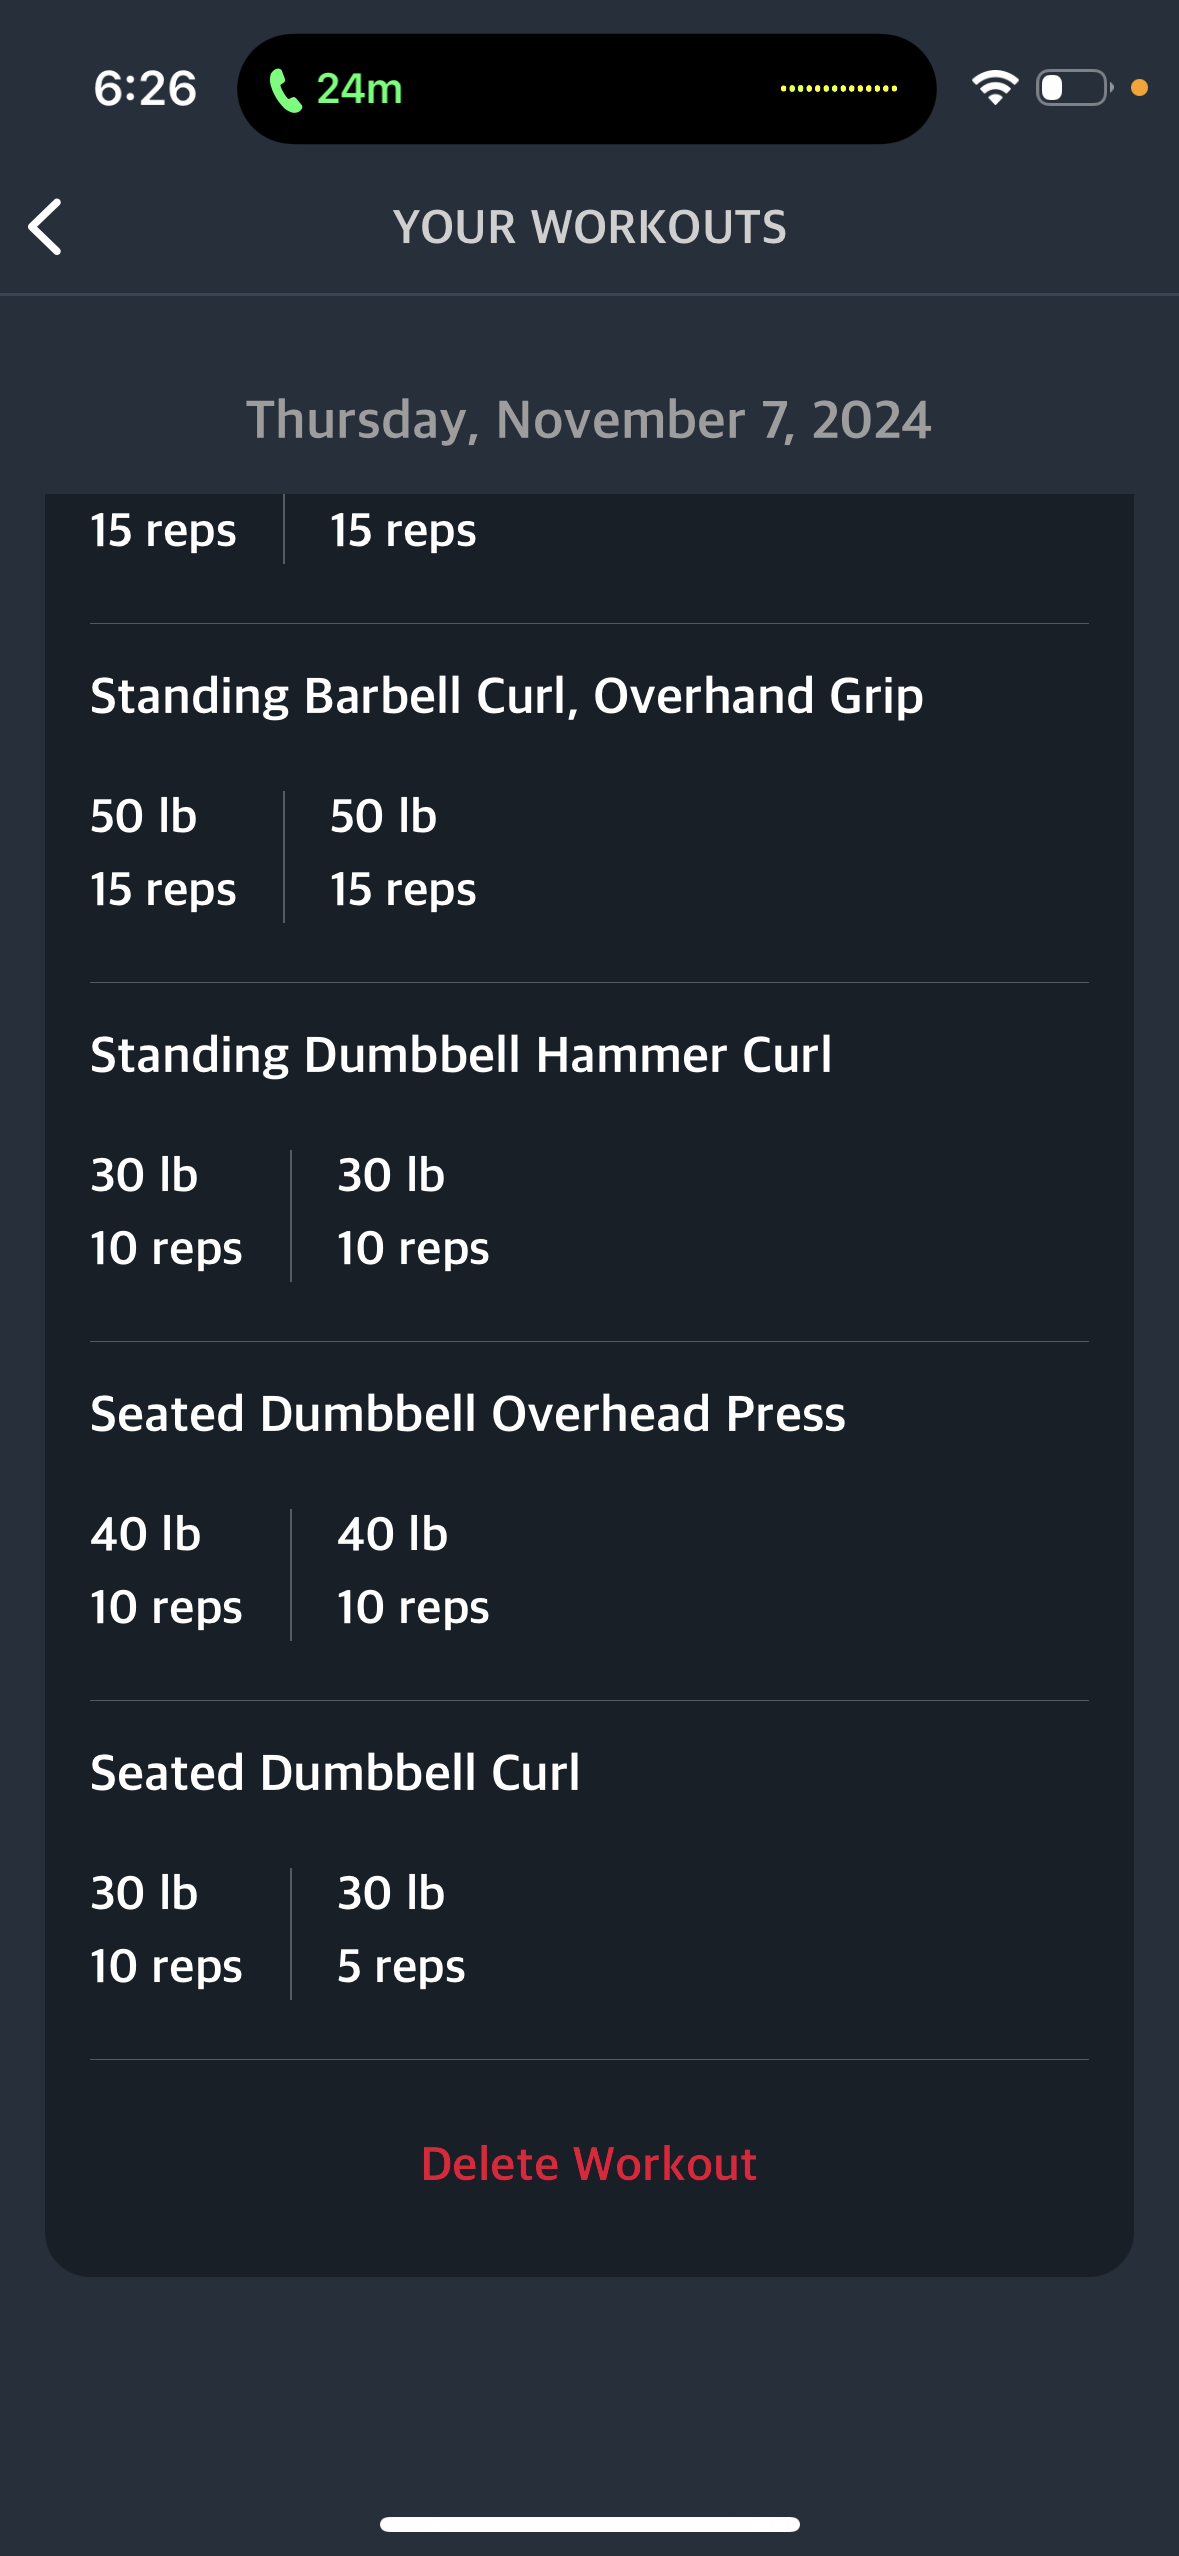
Task: Open Standing Dumbbell Hammer Curl exercise
Action: coord(461,1055)
